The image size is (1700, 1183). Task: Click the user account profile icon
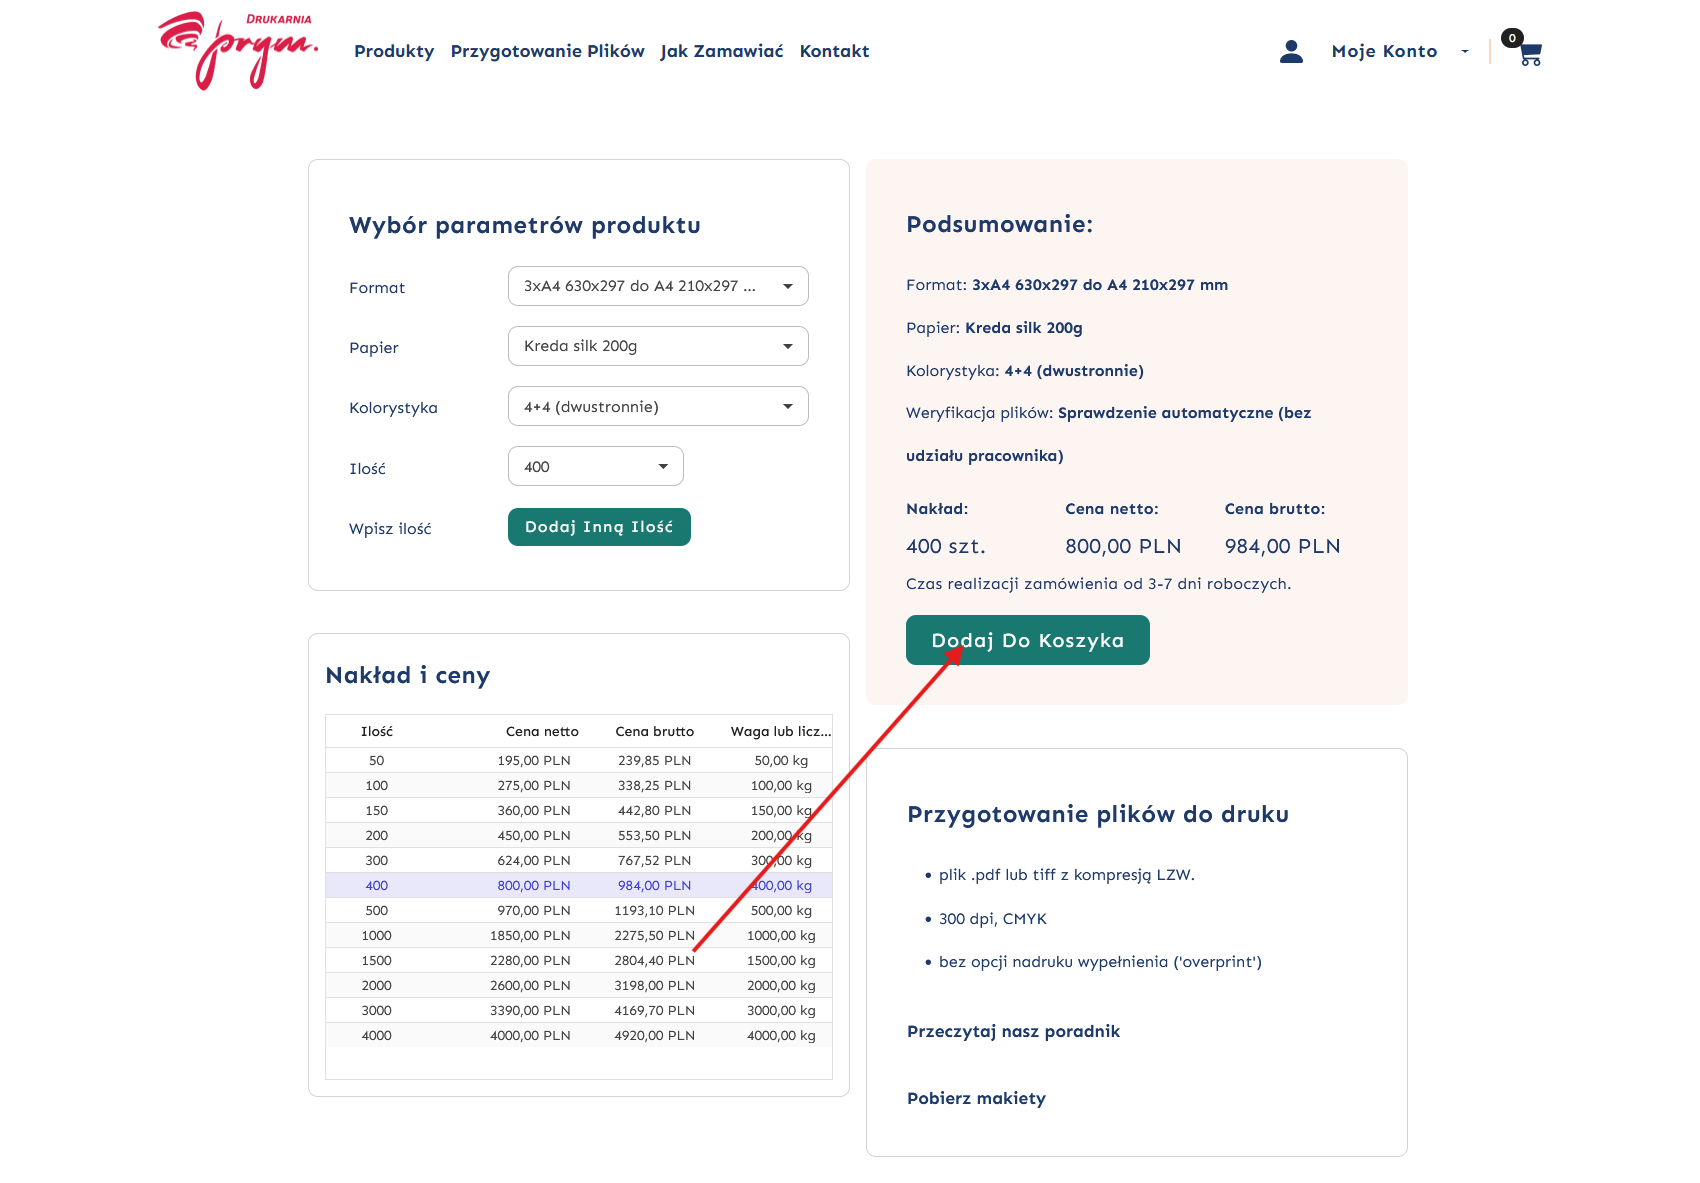[x=1291, y=52]
